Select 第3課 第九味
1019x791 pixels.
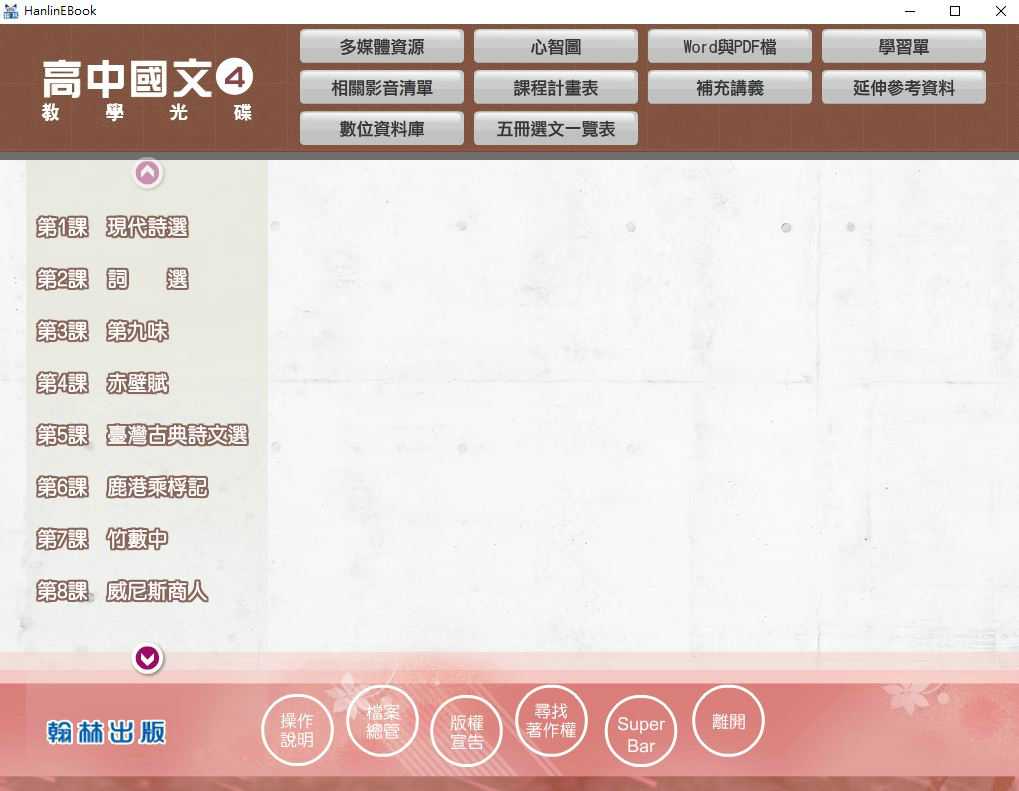[x=102, y=331]
